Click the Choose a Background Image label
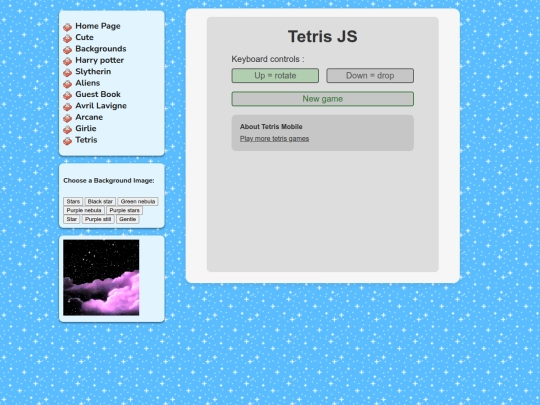Image resolution: width=540 pixels, height=405 pixels. pyautogui.click(x=109, y=180)
